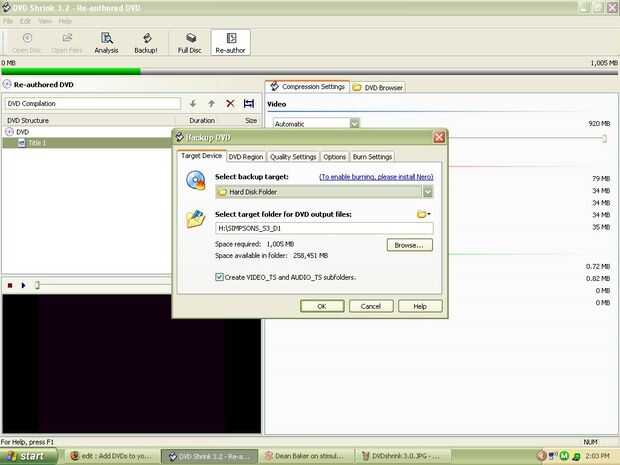Open the Options tab in Backup dialog
This screenshot has width=620, height=465.
click(x=335, y=157)
